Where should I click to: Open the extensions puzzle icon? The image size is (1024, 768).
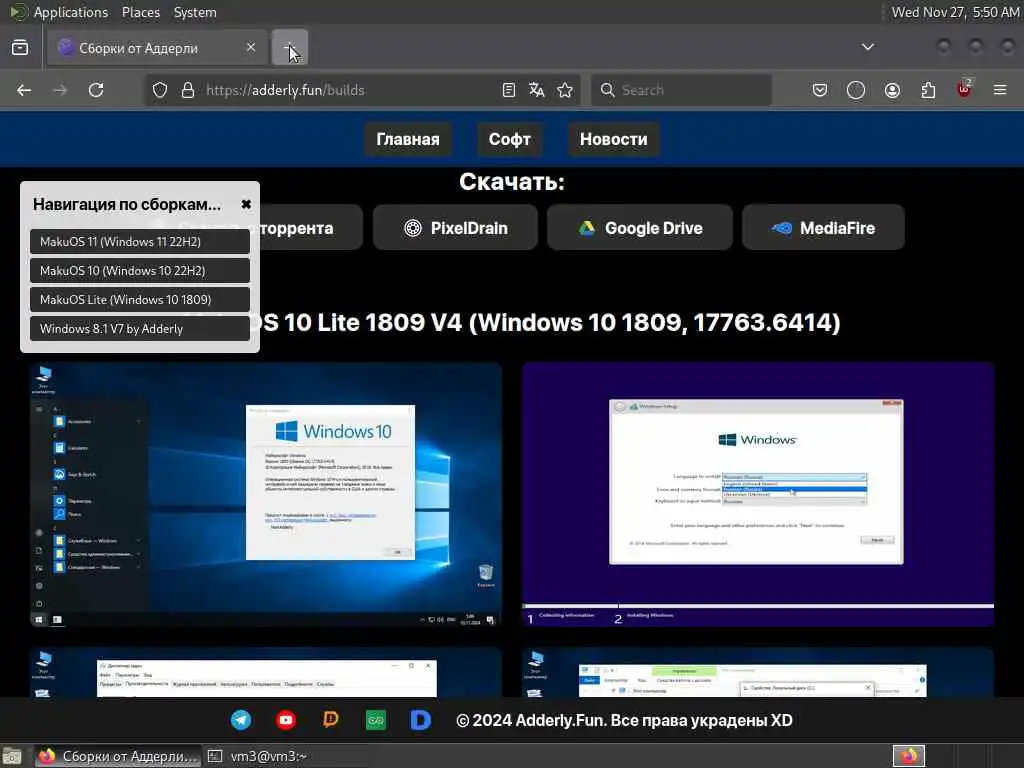[x=928, y=90]
